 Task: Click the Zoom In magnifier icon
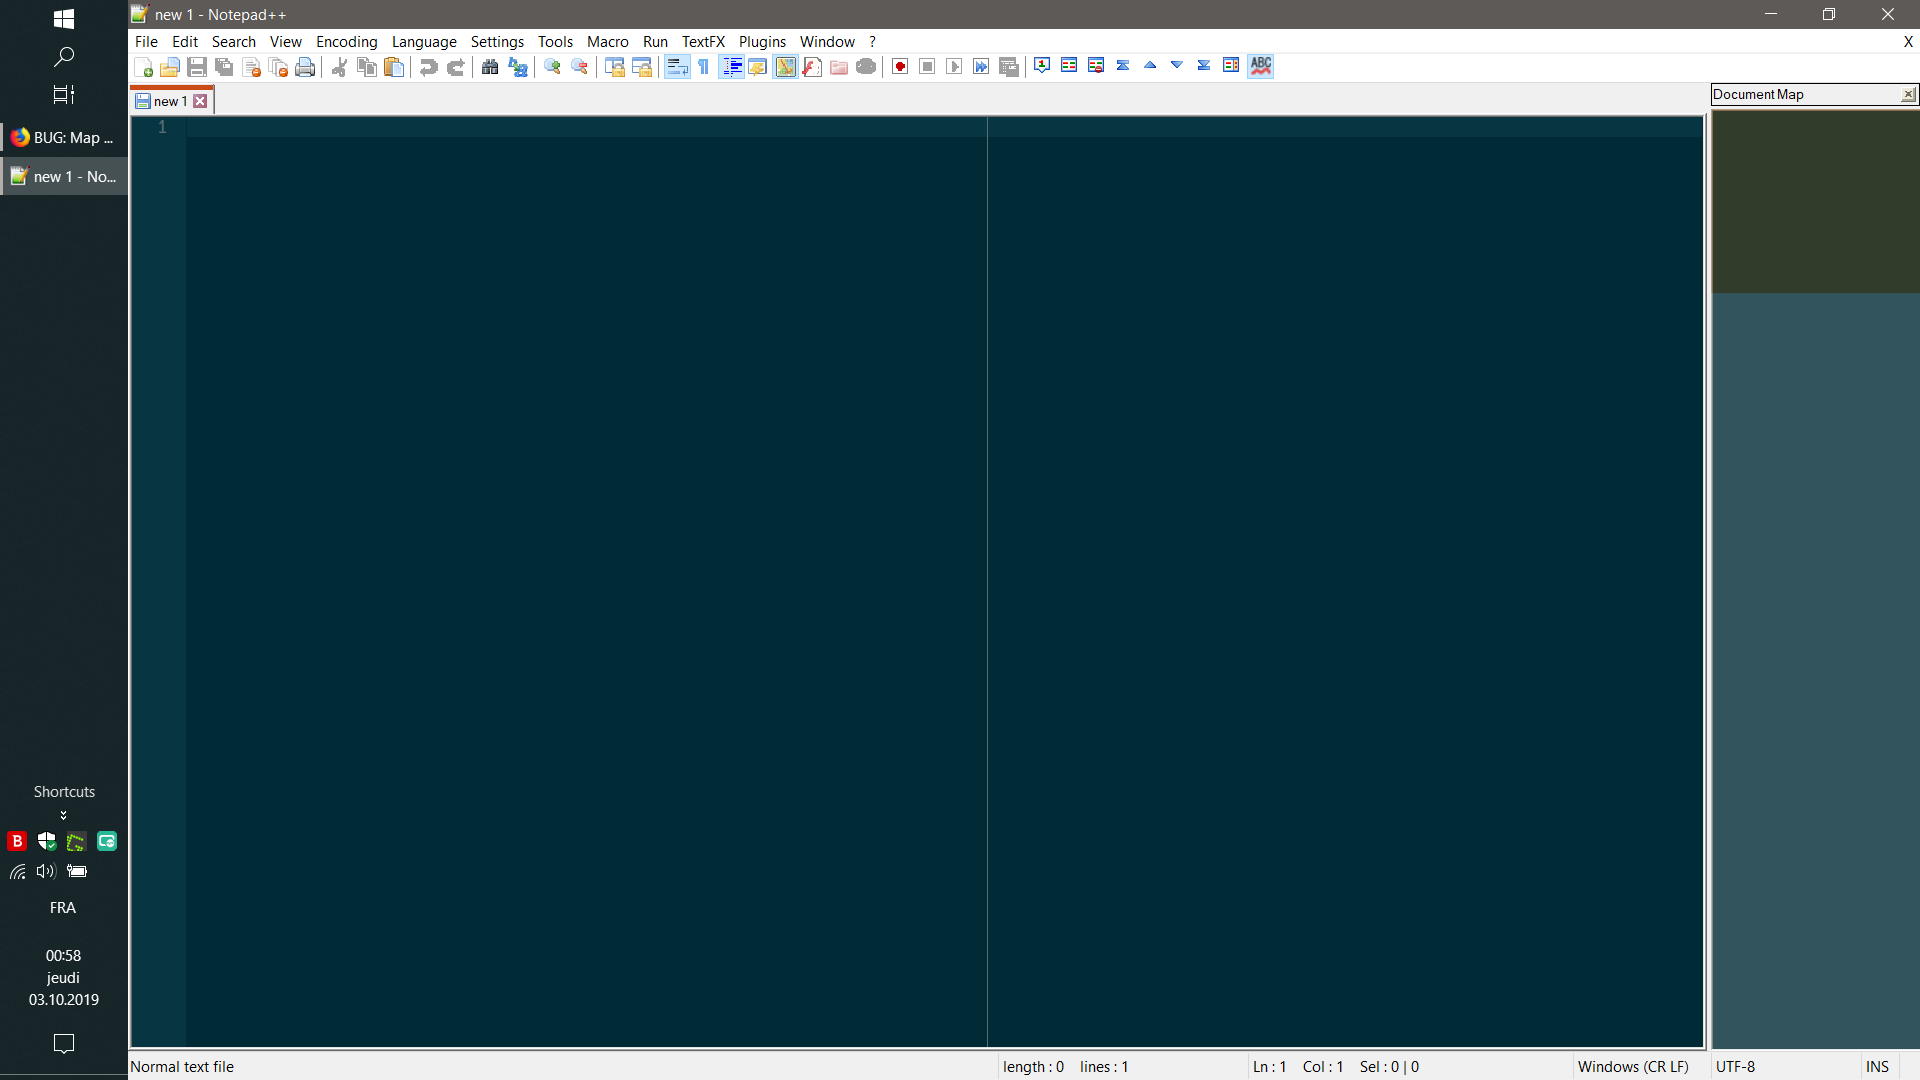click(551, 66)
